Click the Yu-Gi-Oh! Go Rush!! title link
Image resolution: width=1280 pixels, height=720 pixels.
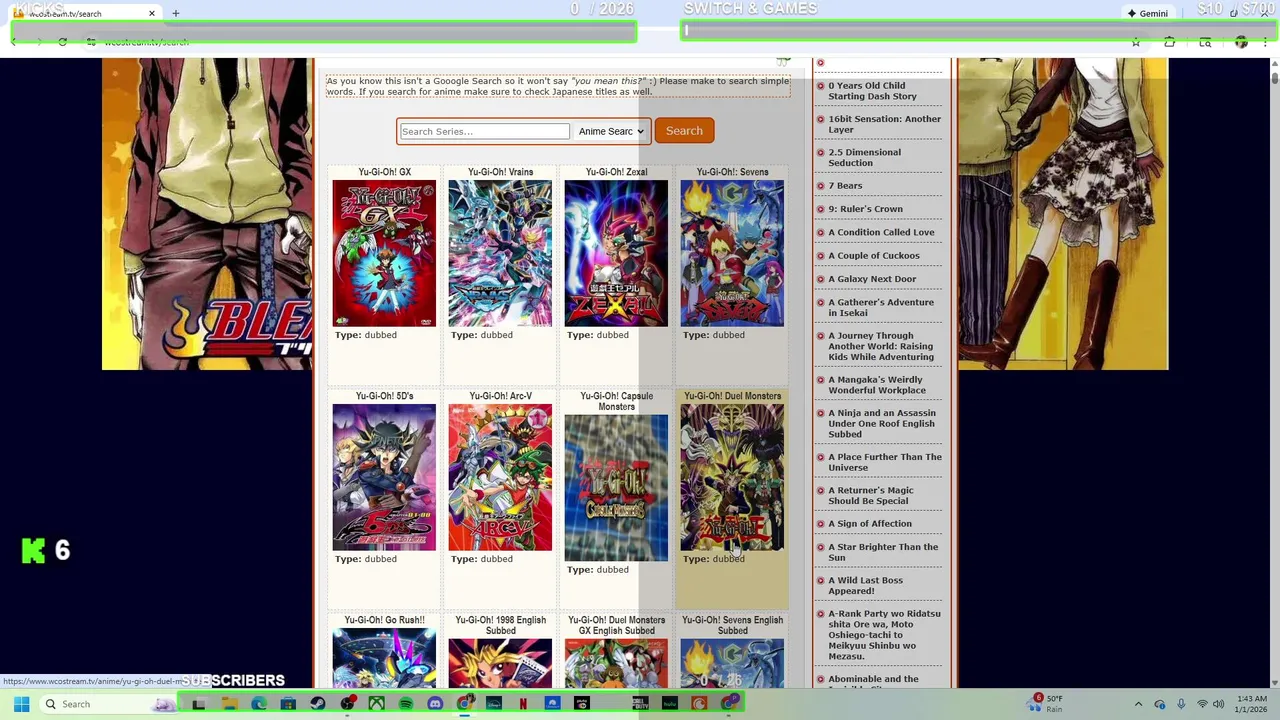[x=384, y=620]
